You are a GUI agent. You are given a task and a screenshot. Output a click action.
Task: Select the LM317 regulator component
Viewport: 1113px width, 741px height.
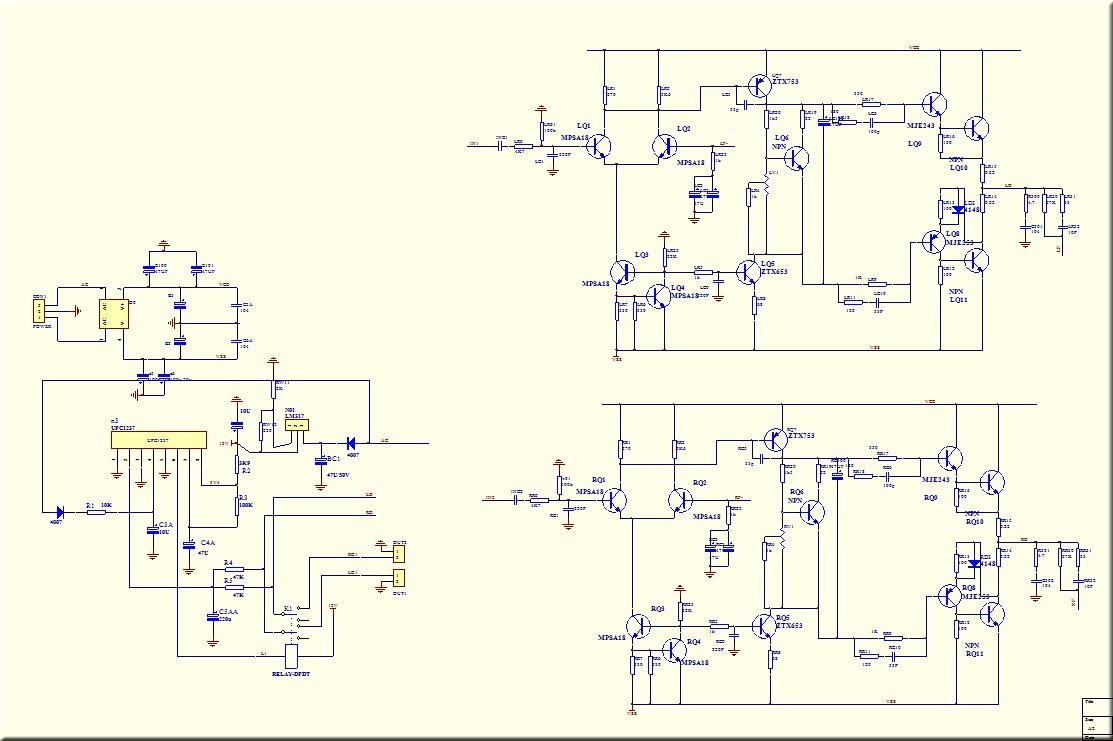pyautogui.click(x=295, y=425)
